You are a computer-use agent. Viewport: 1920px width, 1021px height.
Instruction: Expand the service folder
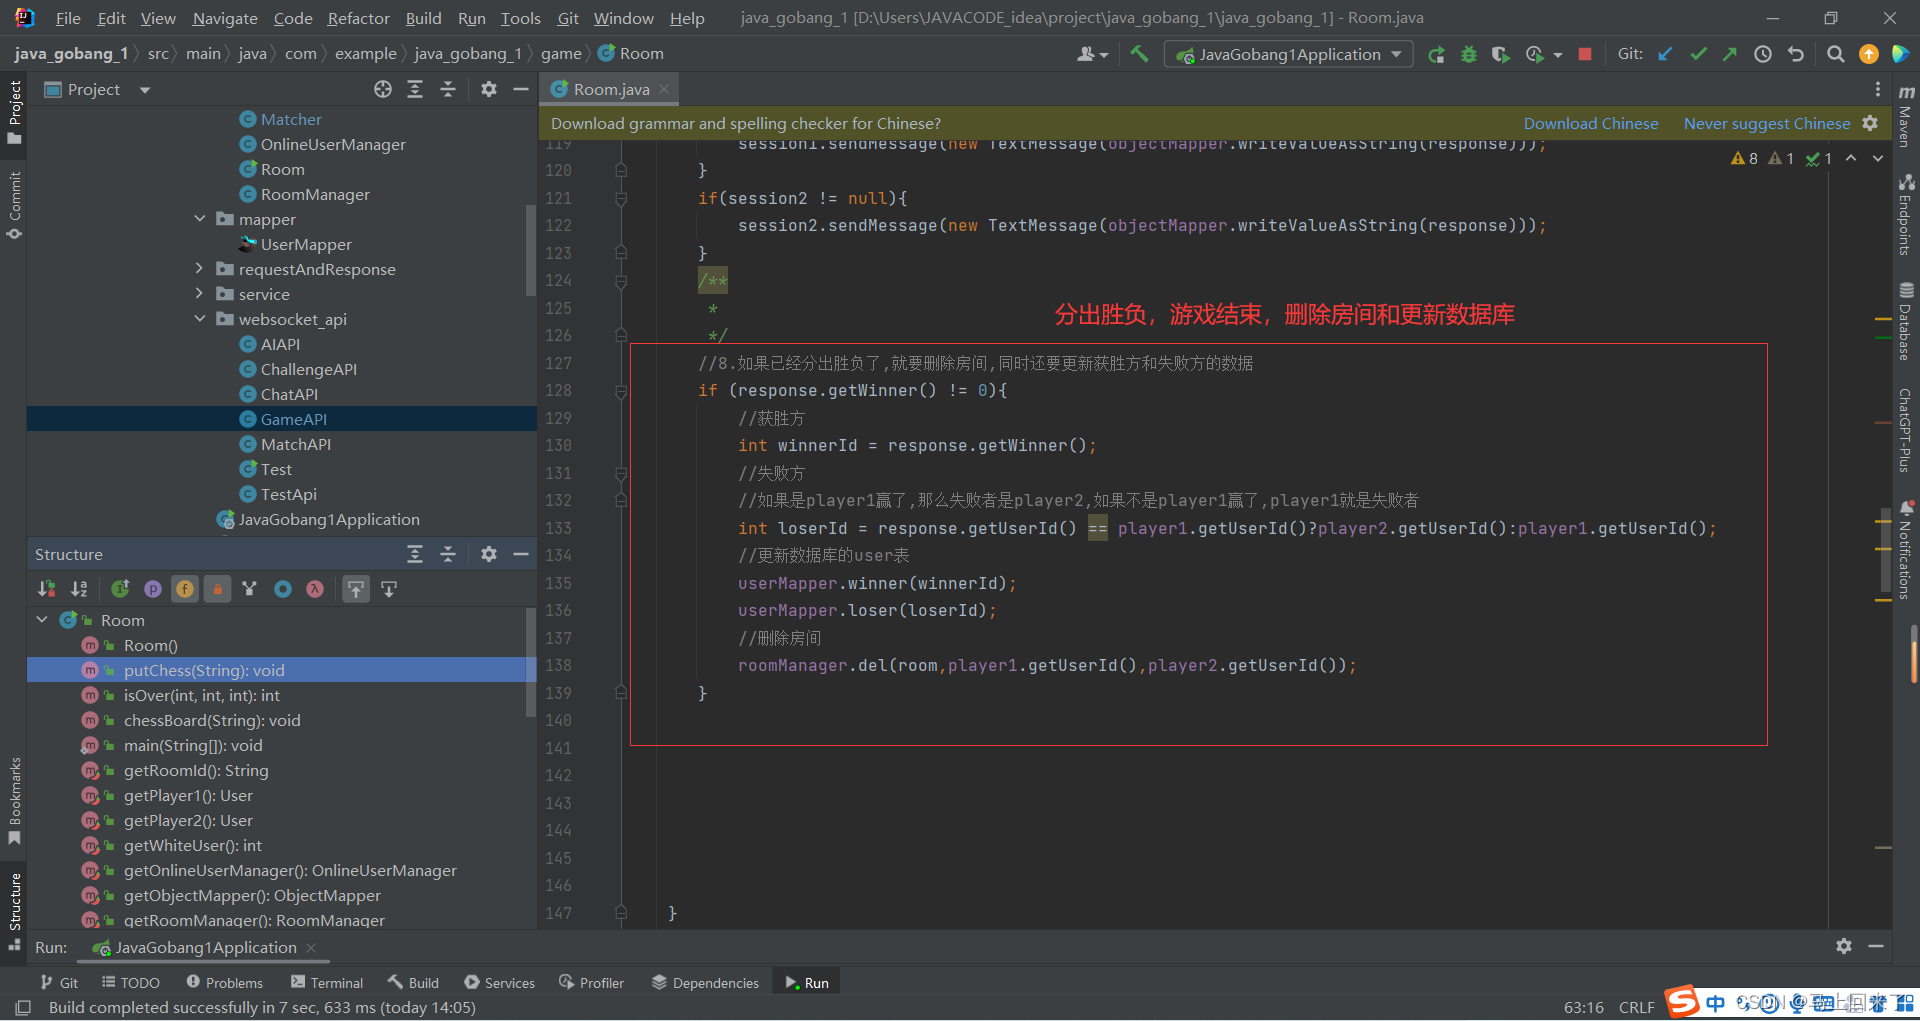tap(200, 294)
